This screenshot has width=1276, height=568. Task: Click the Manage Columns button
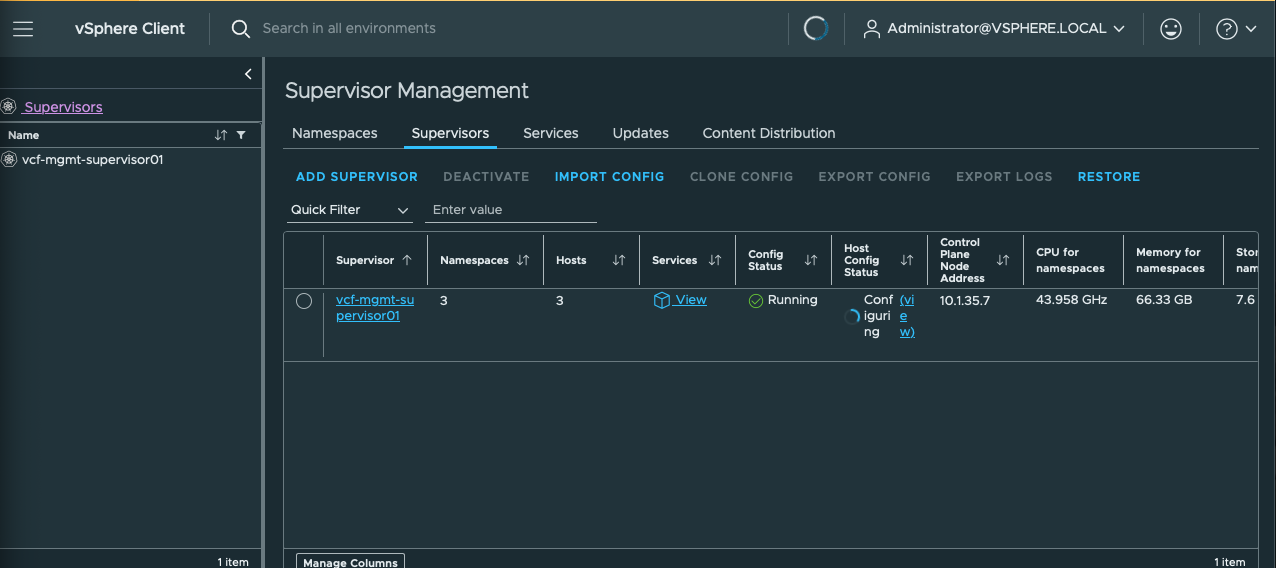pyautogui.click(x=350, y=562)
